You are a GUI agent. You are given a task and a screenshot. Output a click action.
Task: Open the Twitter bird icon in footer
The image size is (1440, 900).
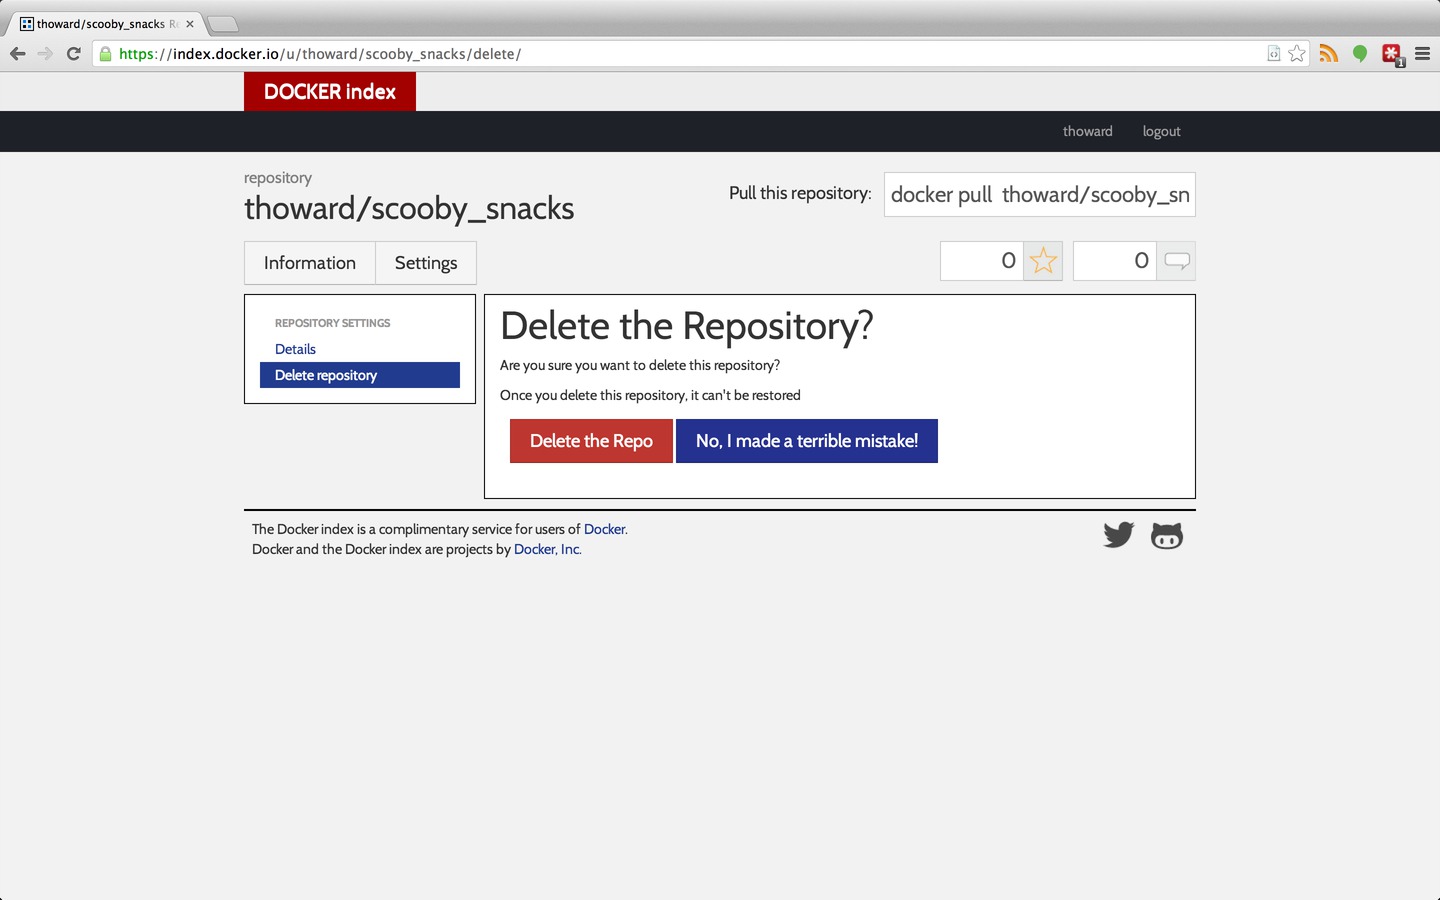click(x=1118, y=535)
